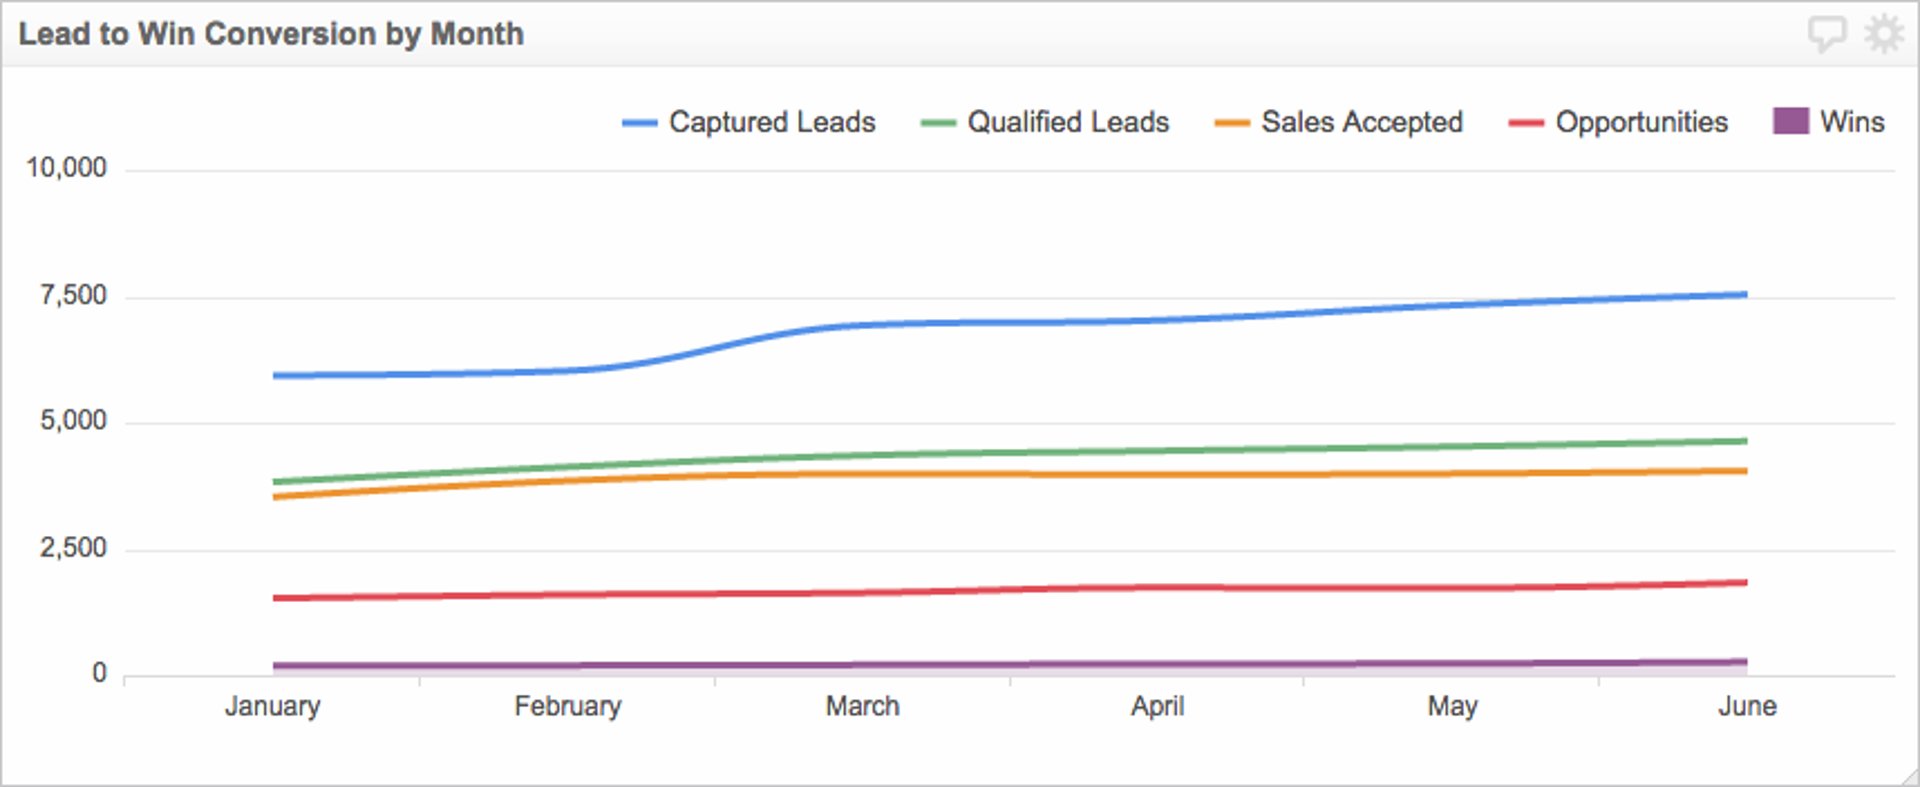Open chart options using the gear control

(1885, 32)
